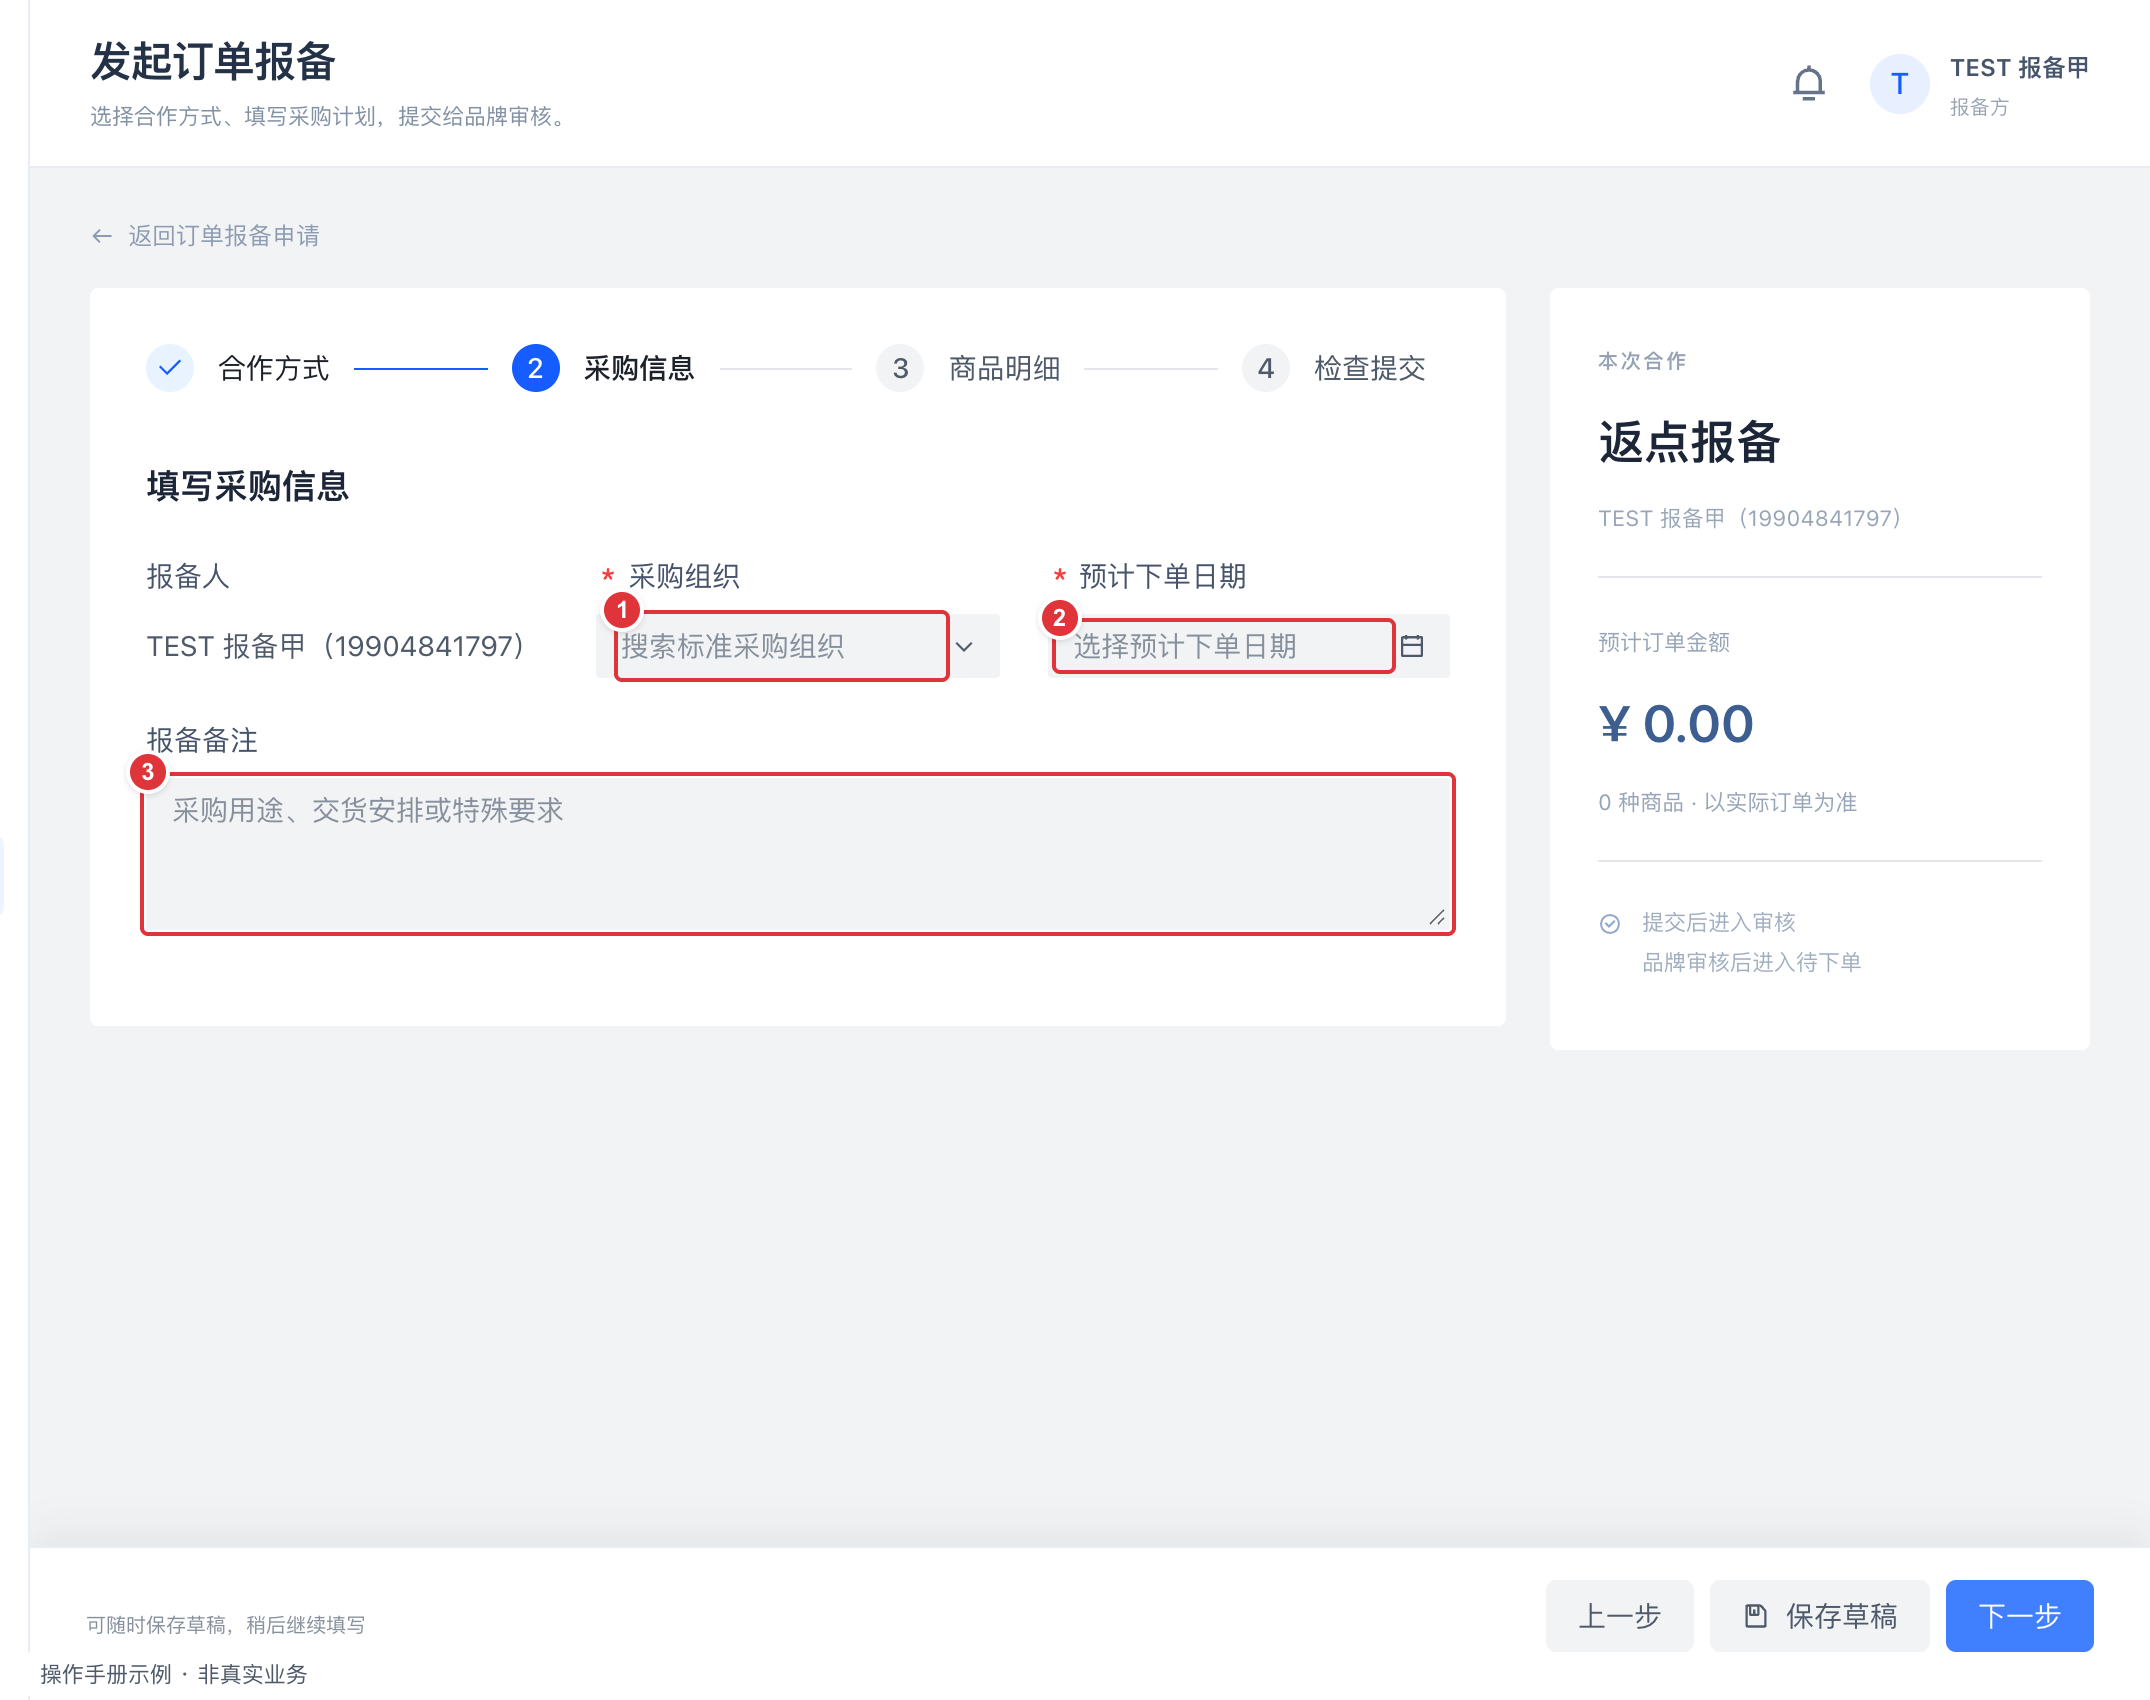Click the 发起订单报备 page title
2150x1700 pixels.
213,62
